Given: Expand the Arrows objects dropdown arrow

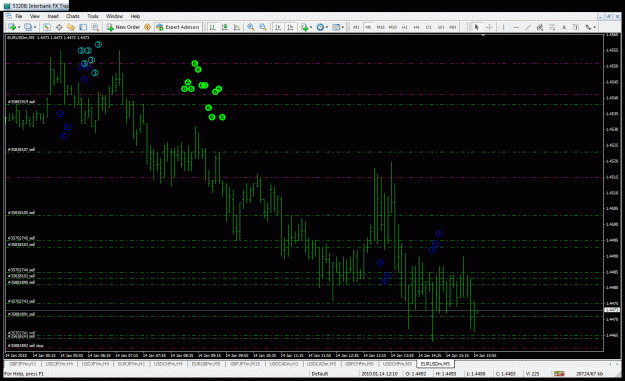Looking at the screenshot, I should pyautogui.click(x=595, y=27).
